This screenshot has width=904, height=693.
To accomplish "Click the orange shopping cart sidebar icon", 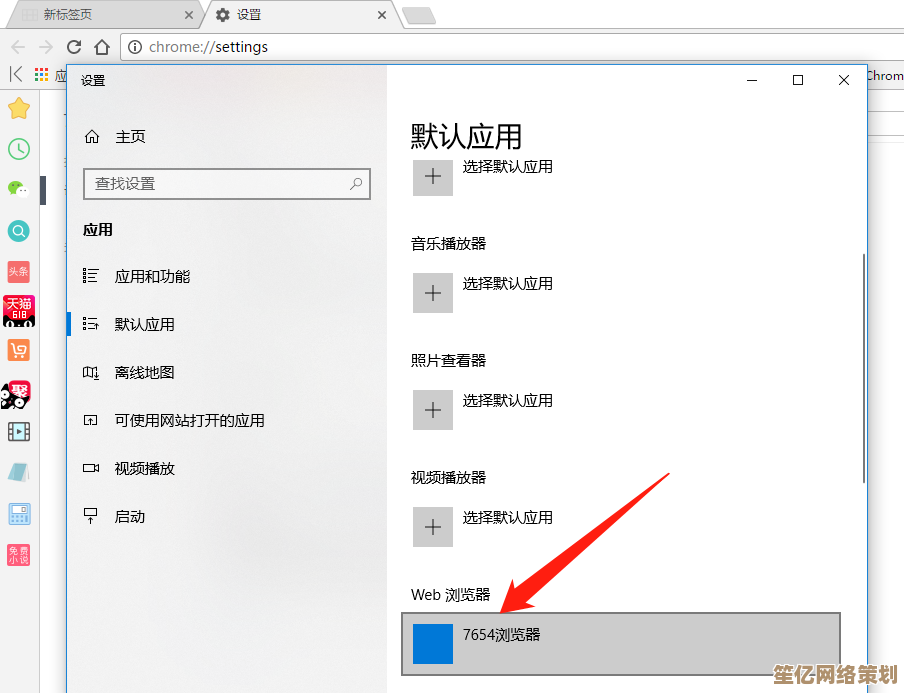I will tap(18, 350).
